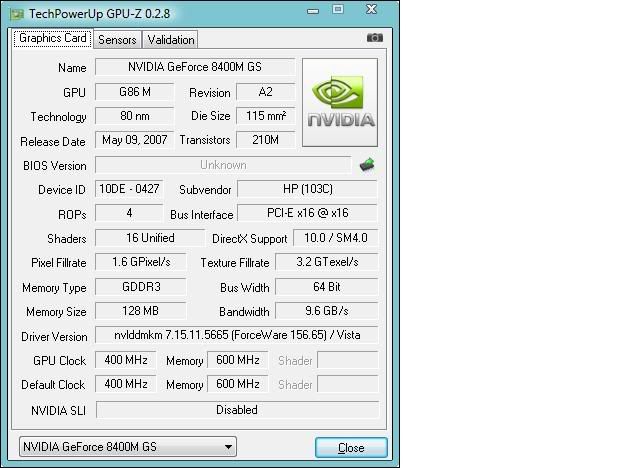
Task: Close window via title bar X
Action: point(371,9)
